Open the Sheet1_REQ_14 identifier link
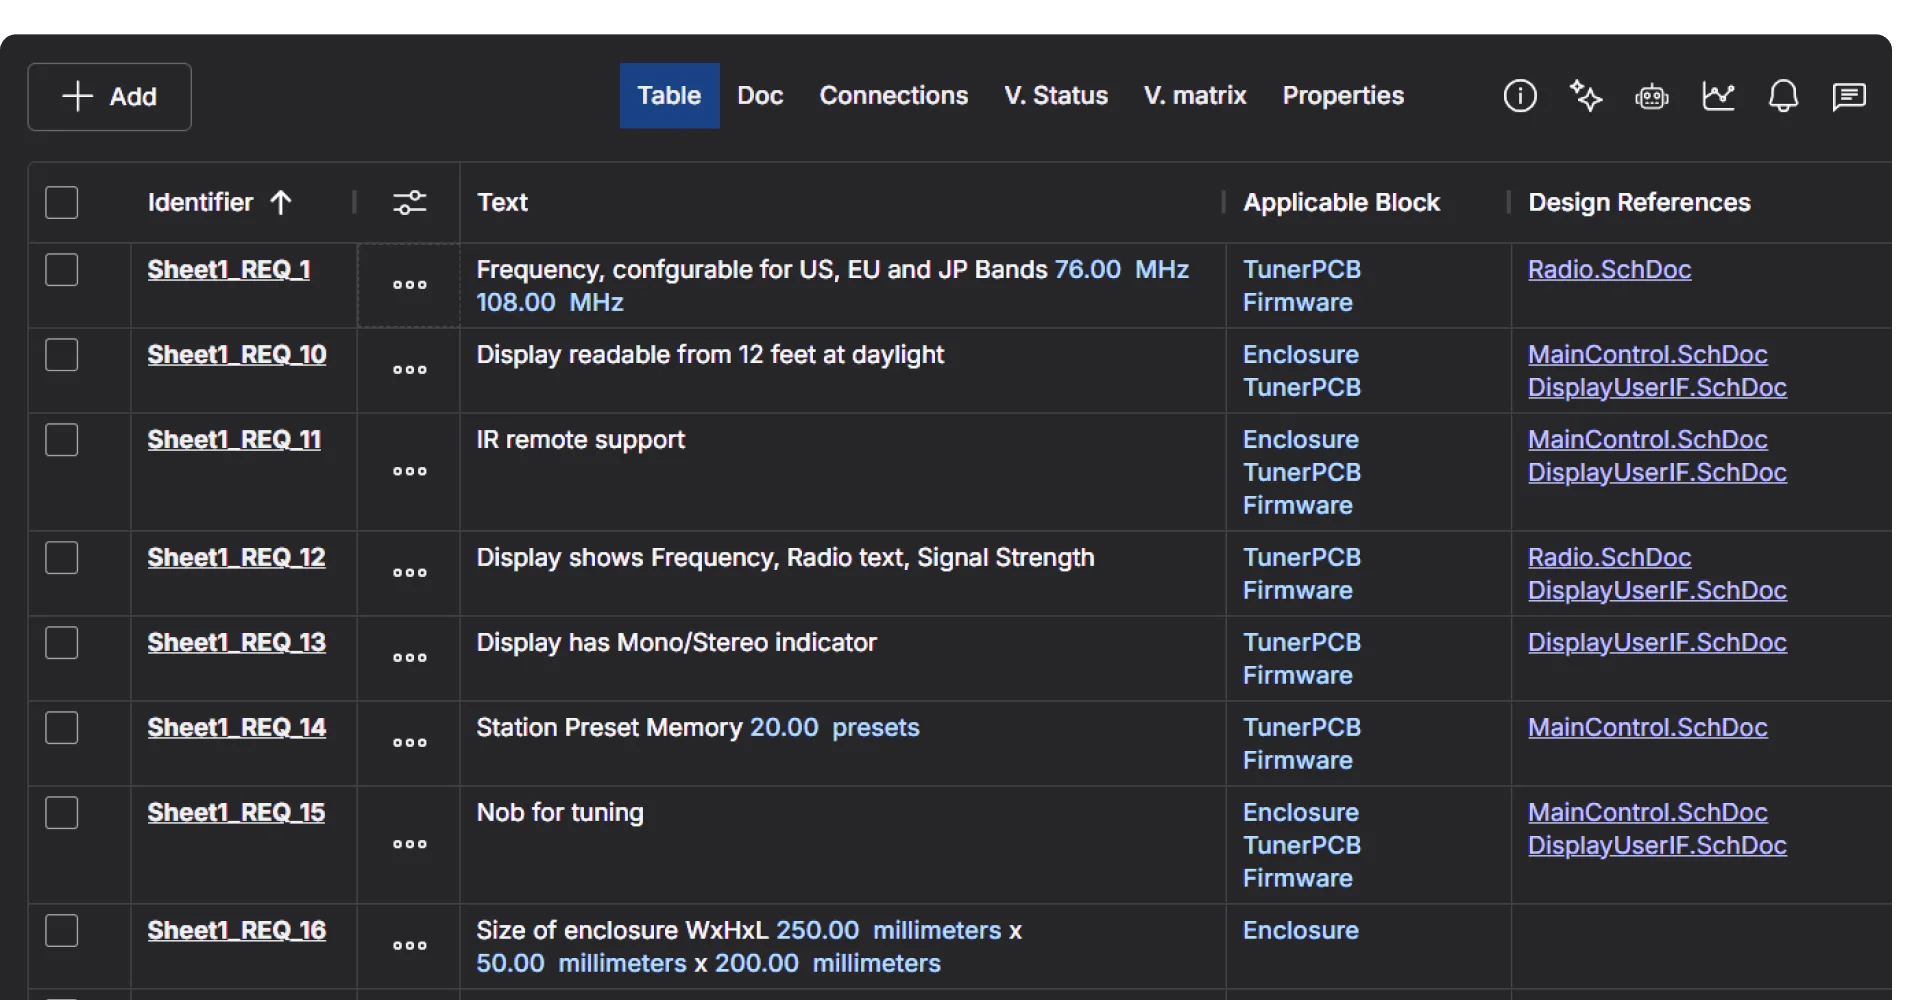The height and width of the screenshot is (1000, 1920). tap(237, 728)
